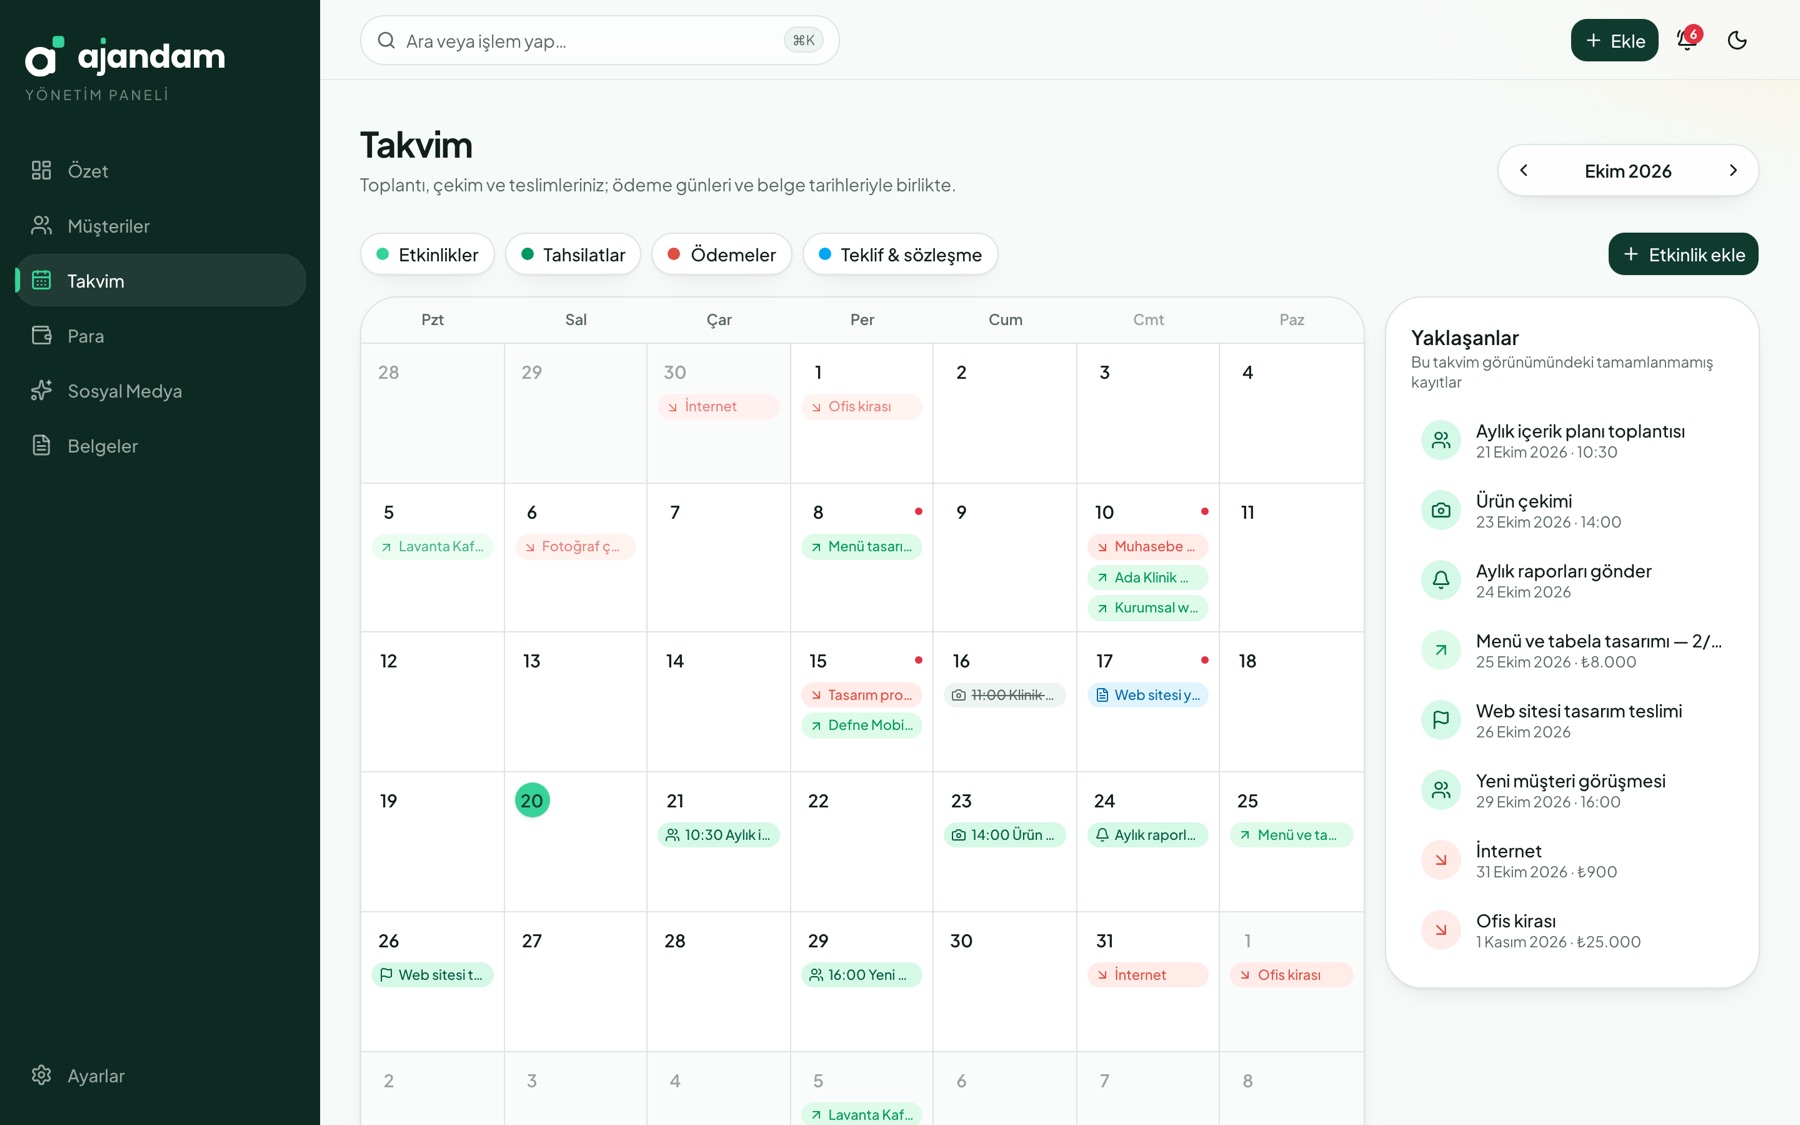
Task: Toggle the Teklif & sözleşme filter chip
Action: coord(900,254)
